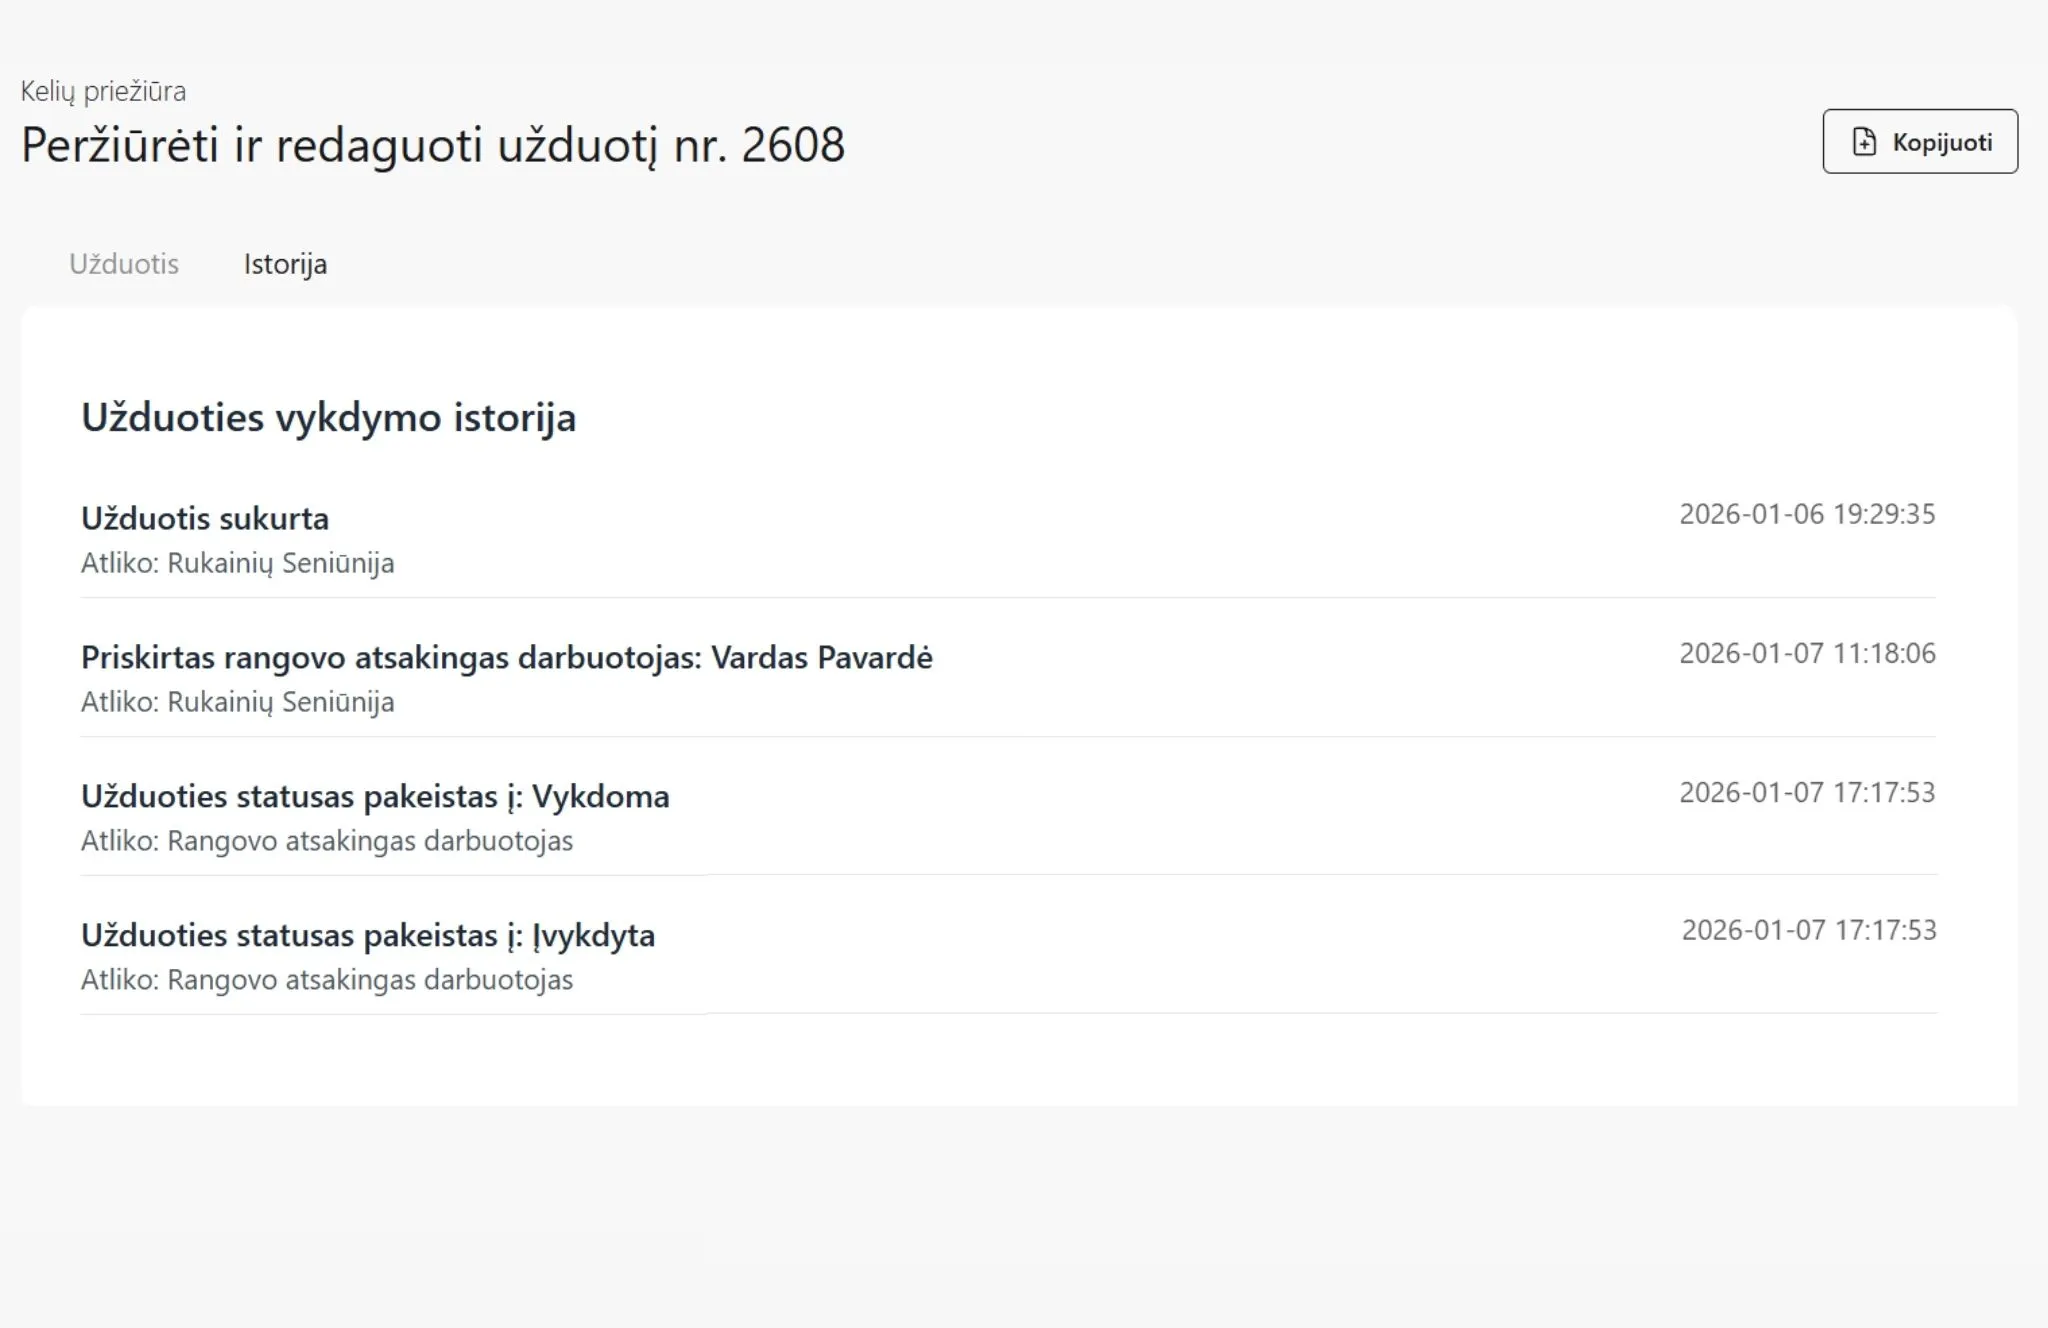The width and height of the screenshot is (2048, 1328).
Task: Click the Įvykdyta entry's 17:17:53 timestamp
Action: tap(1809, 930)
